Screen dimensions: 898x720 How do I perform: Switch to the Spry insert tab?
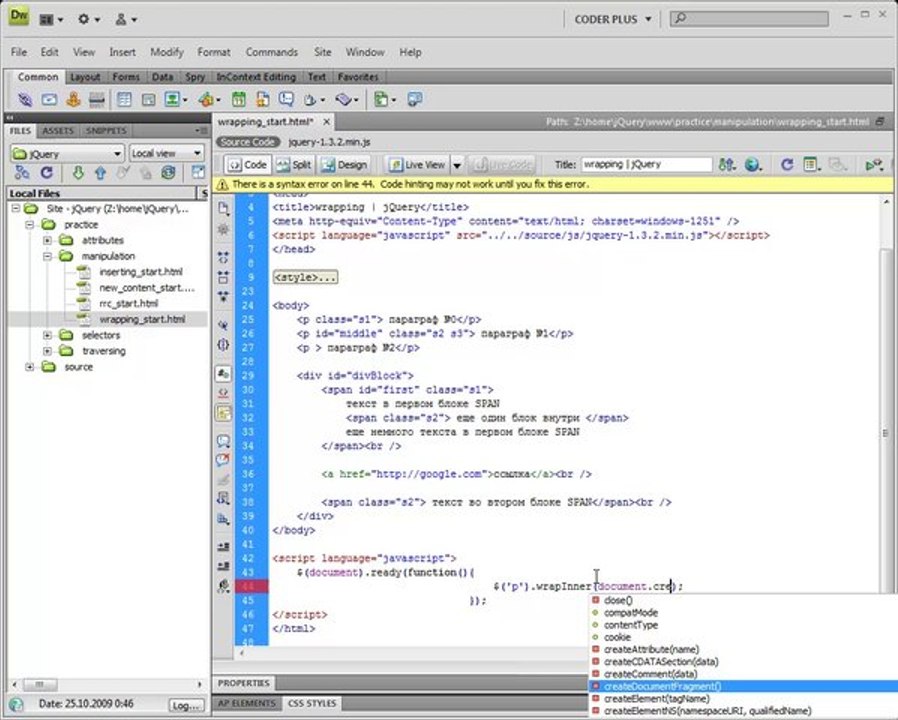195,77
